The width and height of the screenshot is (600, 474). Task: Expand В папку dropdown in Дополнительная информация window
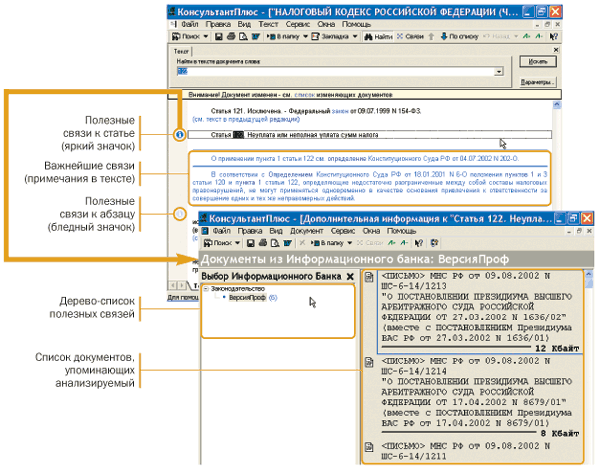(x=349, y=243)
